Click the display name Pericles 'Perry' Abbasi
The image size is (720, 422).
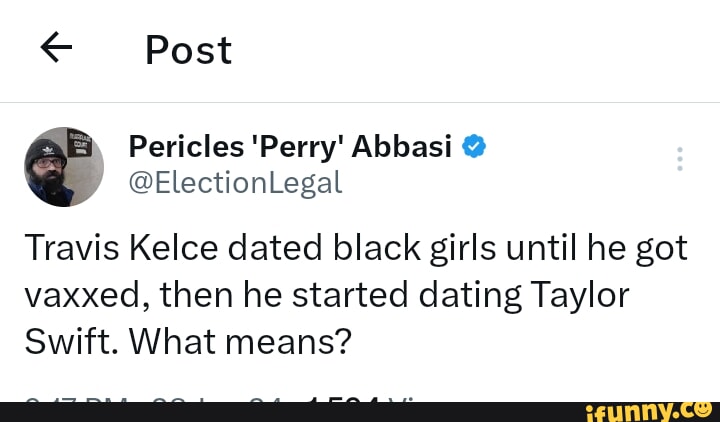pyautogui.click(x=291, y=148)
